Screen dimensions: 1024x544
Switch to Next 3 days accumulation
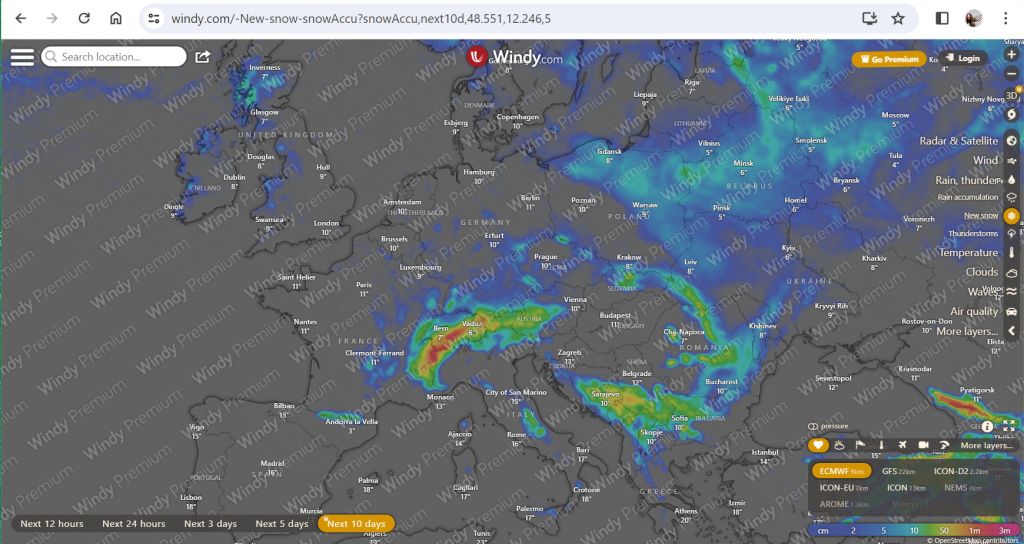click(x=210, y=523)
